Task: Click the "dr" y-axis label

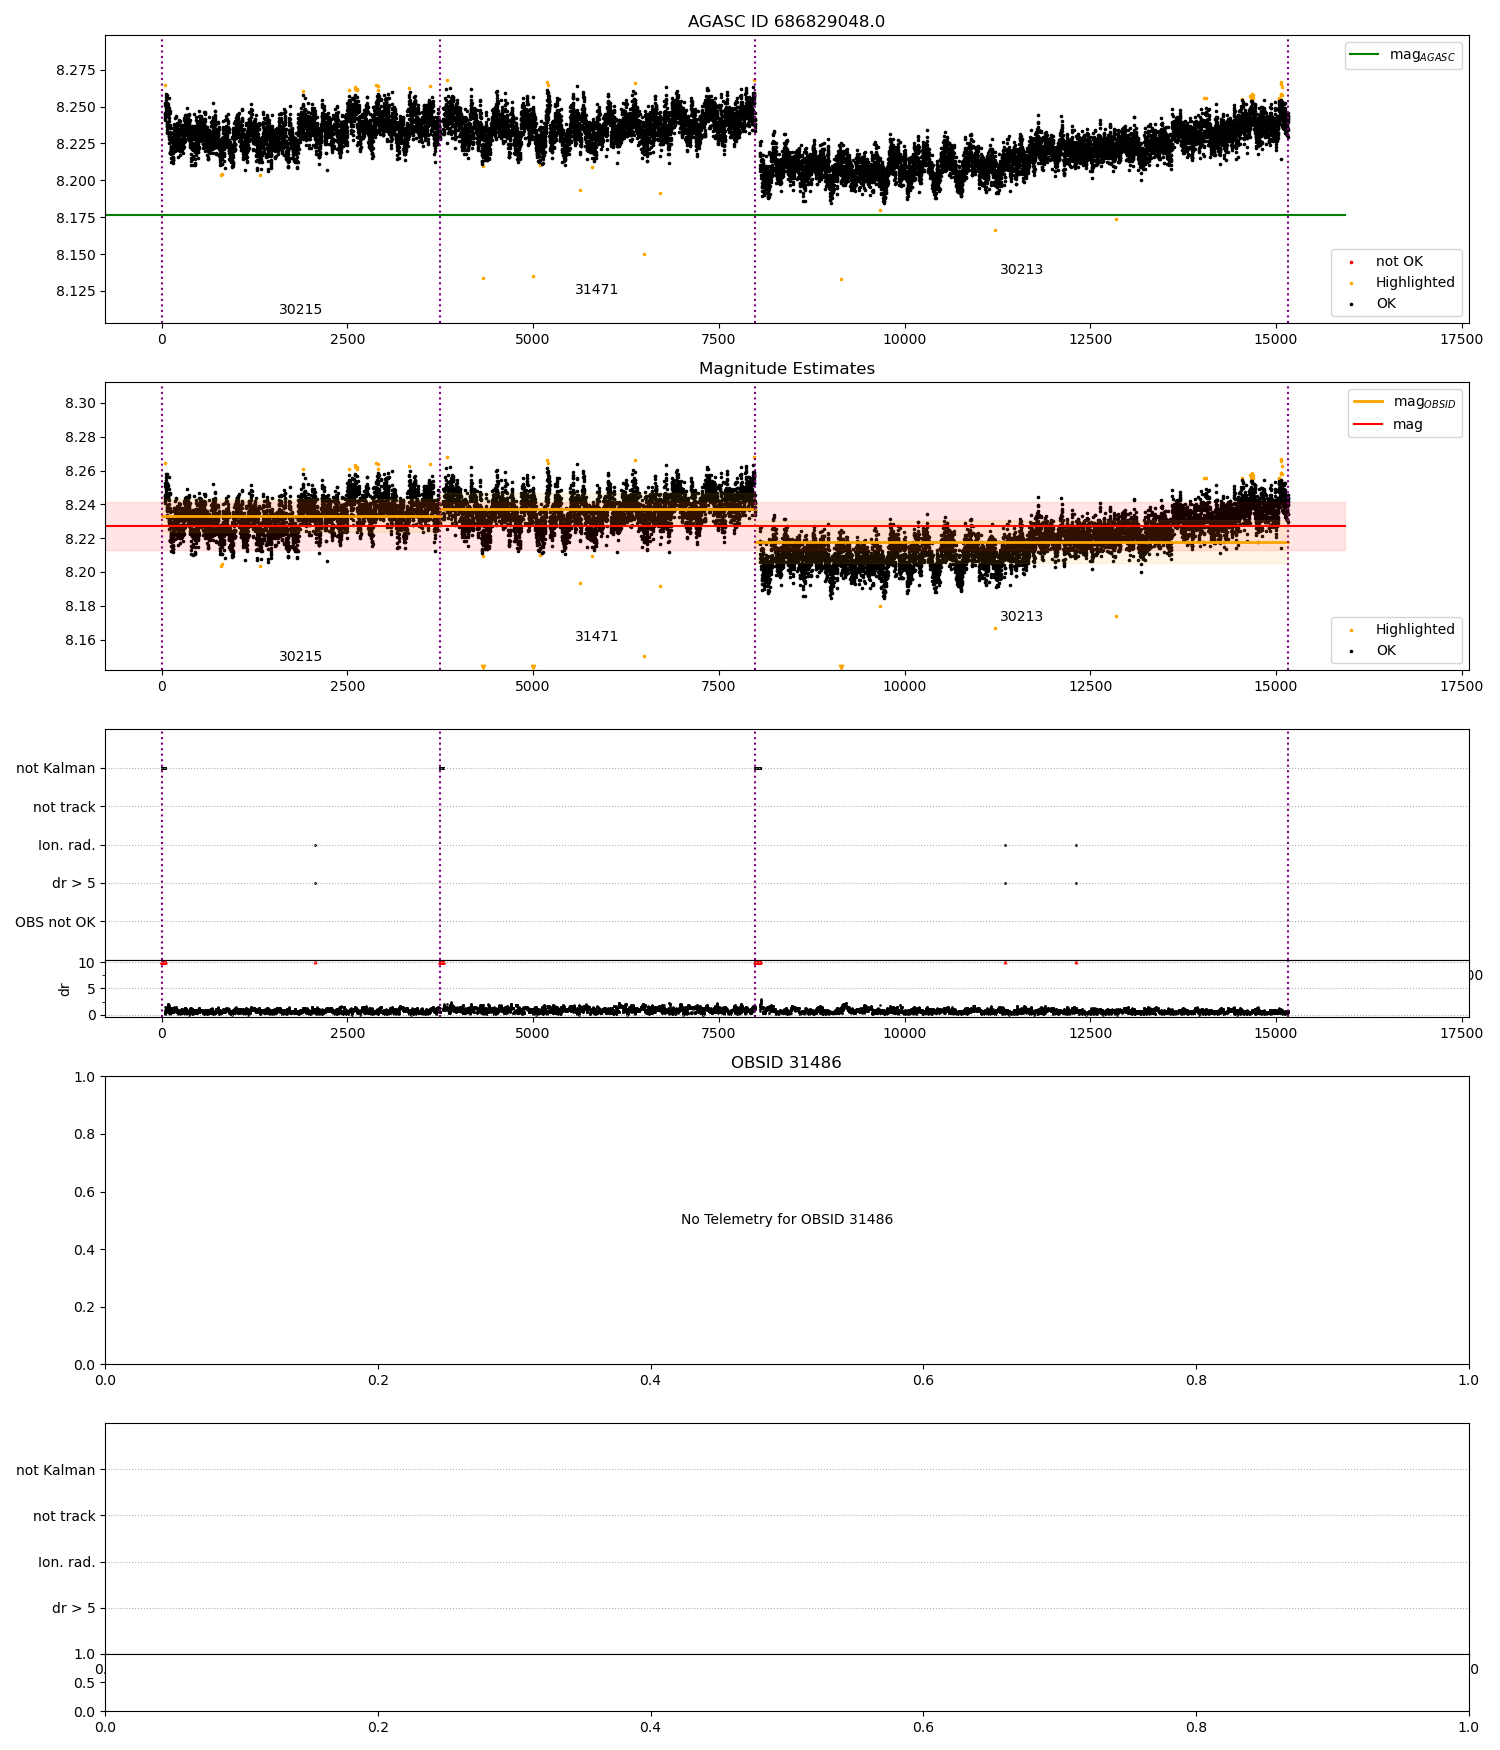Action: (65, 989)
